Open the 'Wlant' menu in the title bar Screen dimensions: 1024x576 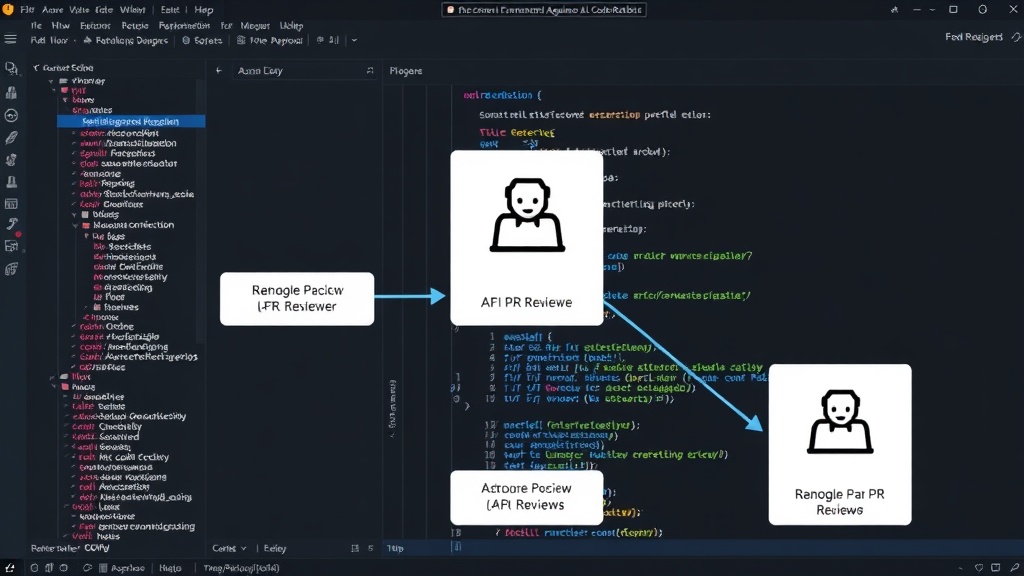click(x=133, y=10)
